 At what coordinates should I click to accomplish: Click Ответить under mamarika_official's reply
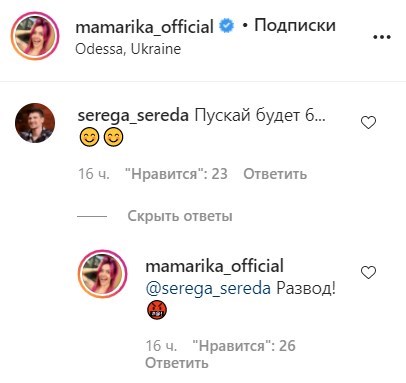(177, 363)
